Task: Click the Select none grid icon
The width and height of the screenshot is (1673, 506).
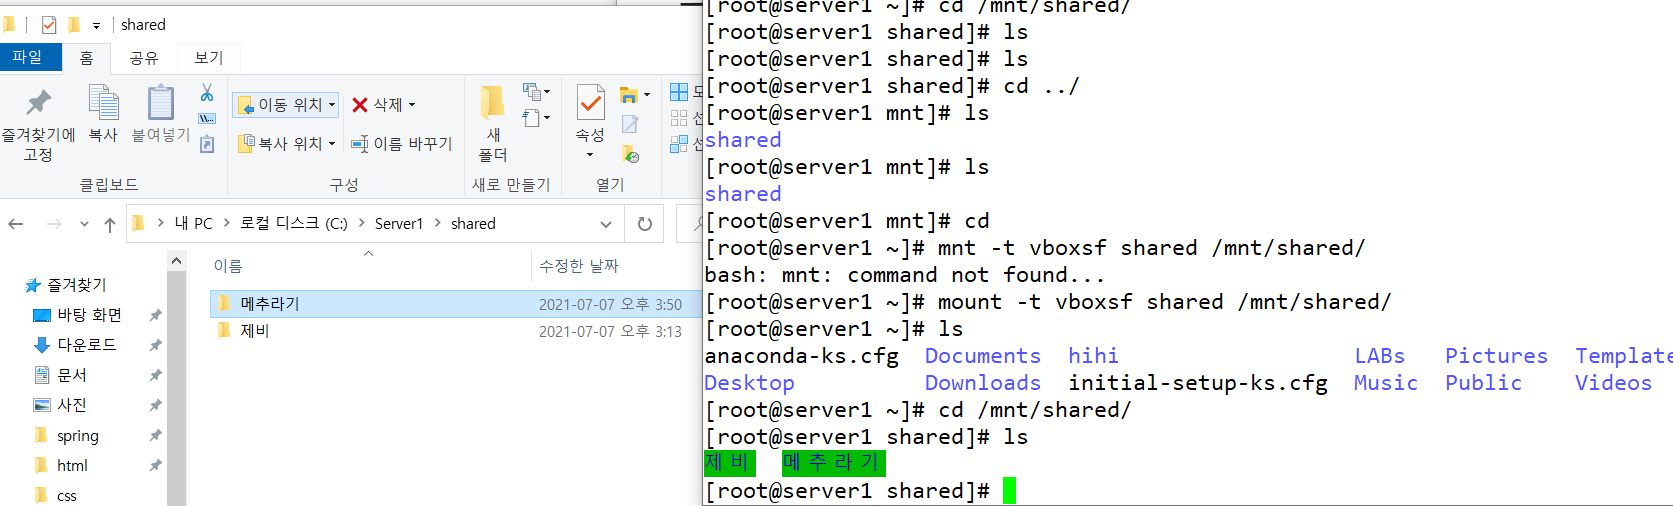Action: pos(679,118)
